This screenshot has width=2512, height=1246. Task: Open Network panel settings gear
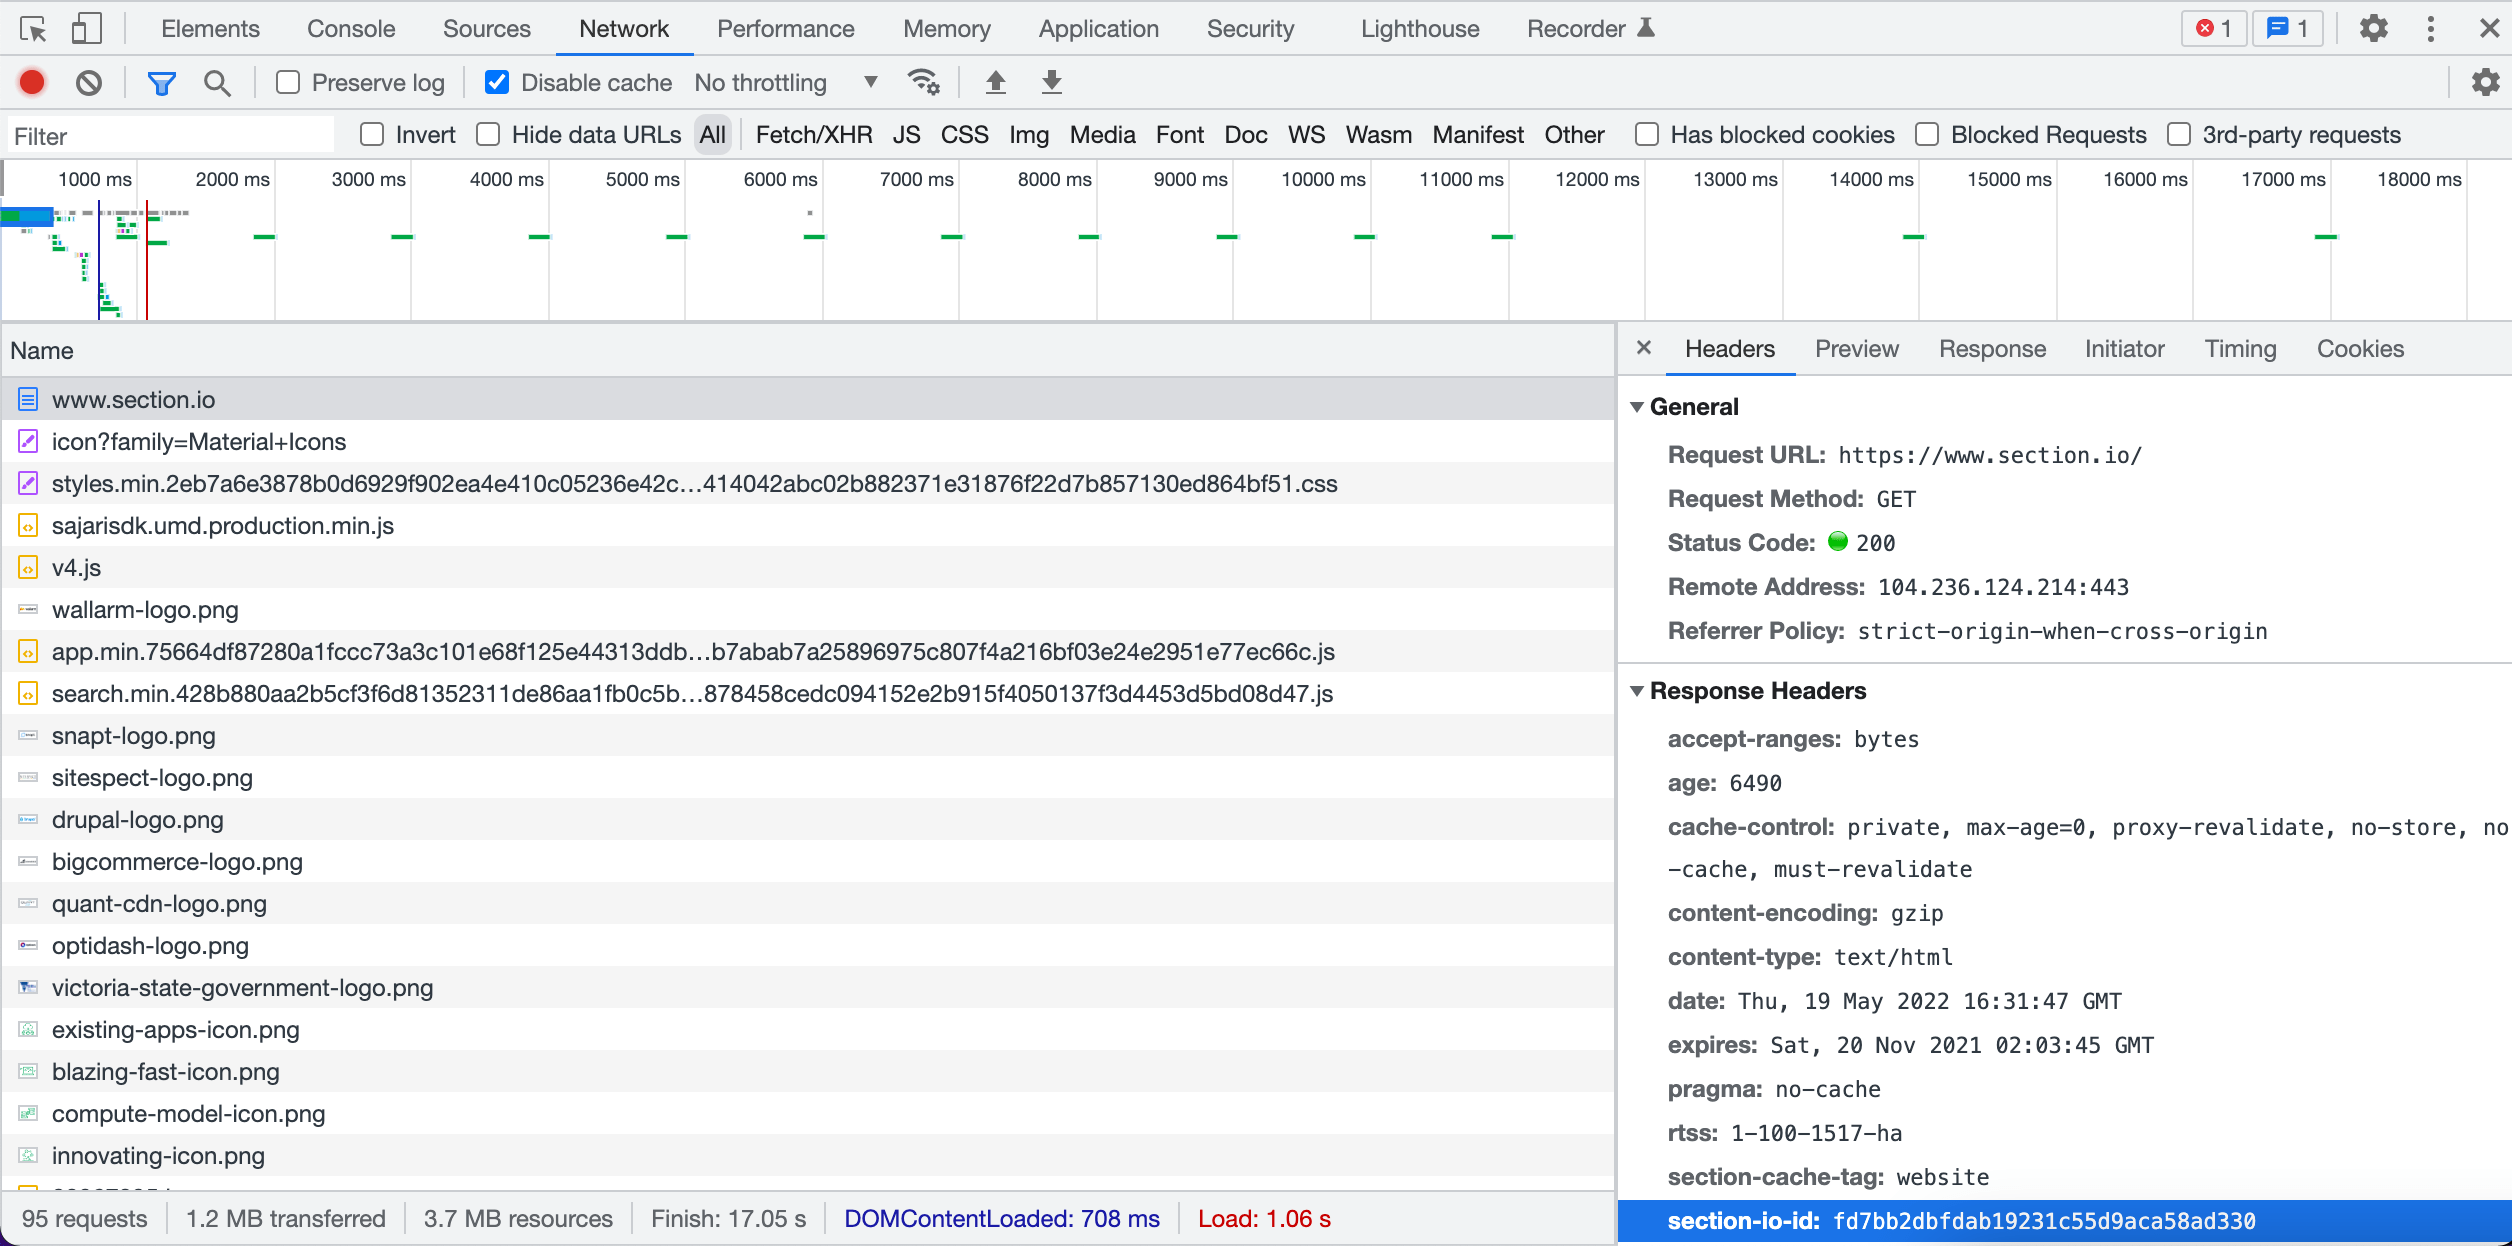[2486, 82]
